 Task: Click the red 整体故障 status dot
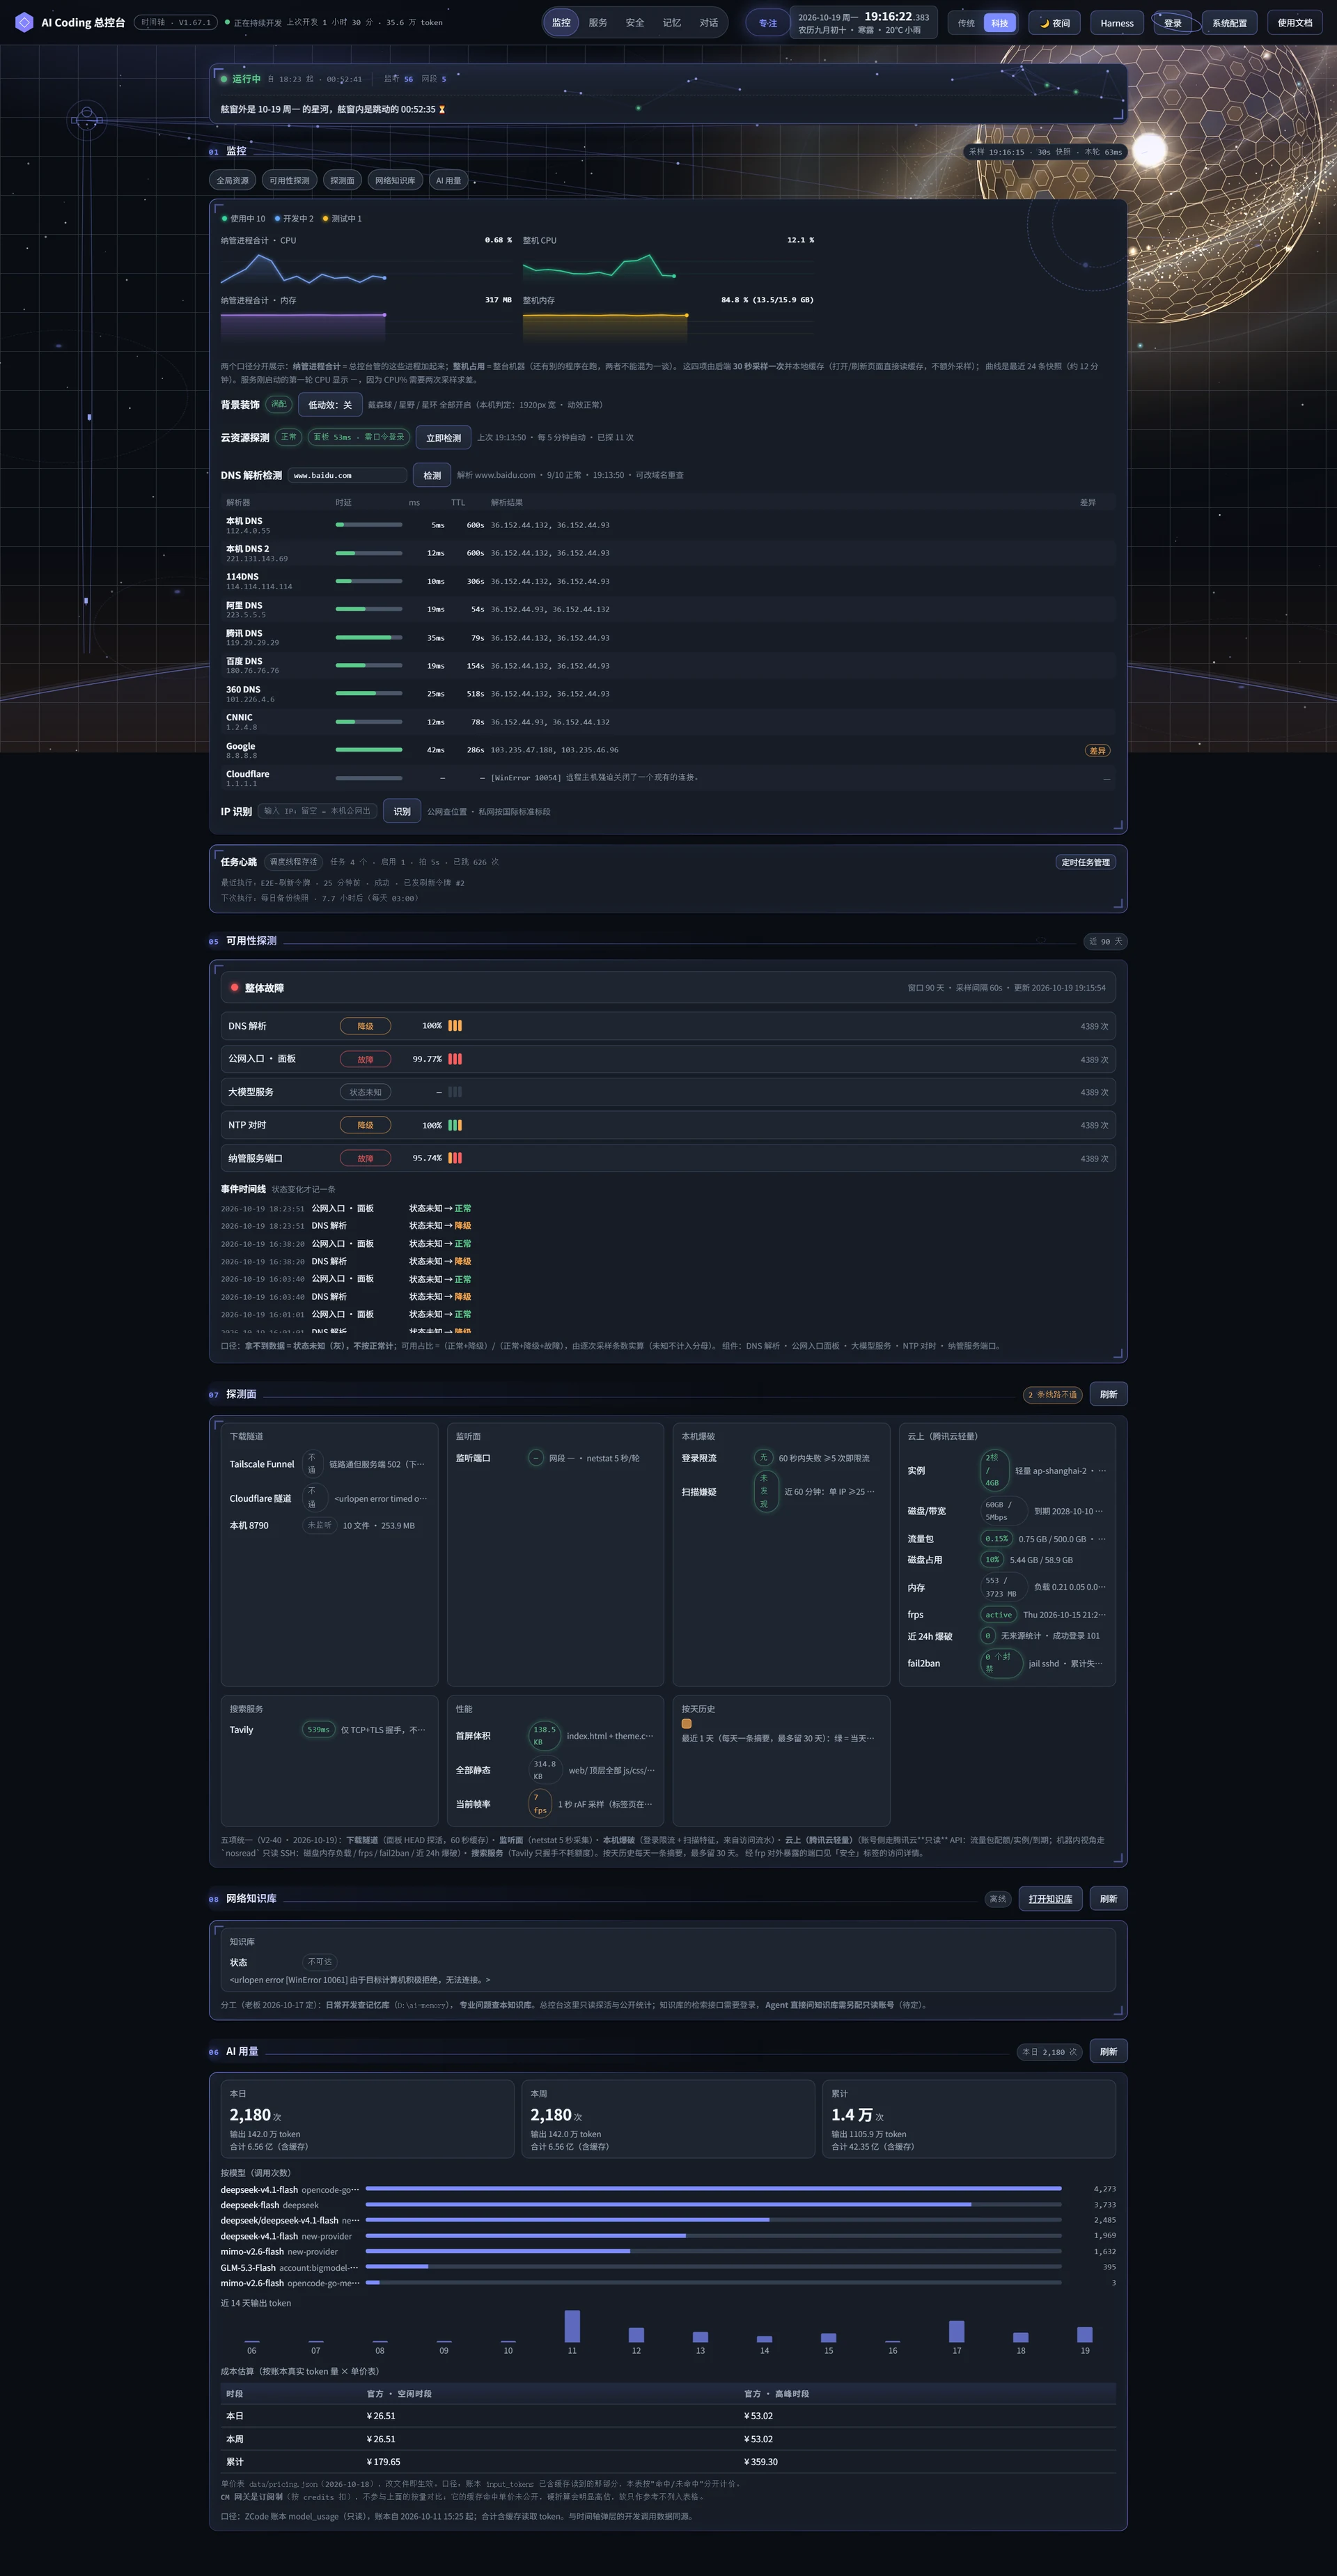[234, 988]
